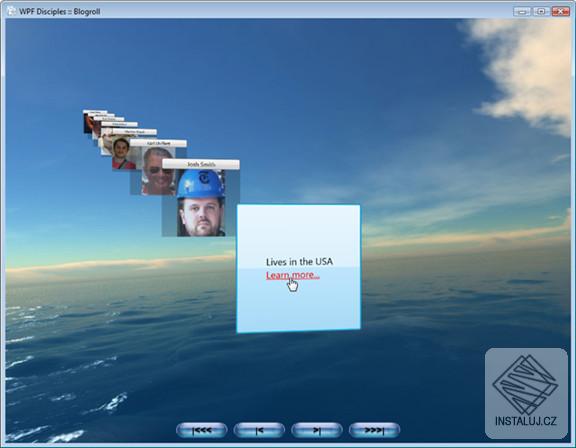This screenshot has height=448, width=576.
Task: Click the light blue info panel background
Action: (x=298, y=305)
